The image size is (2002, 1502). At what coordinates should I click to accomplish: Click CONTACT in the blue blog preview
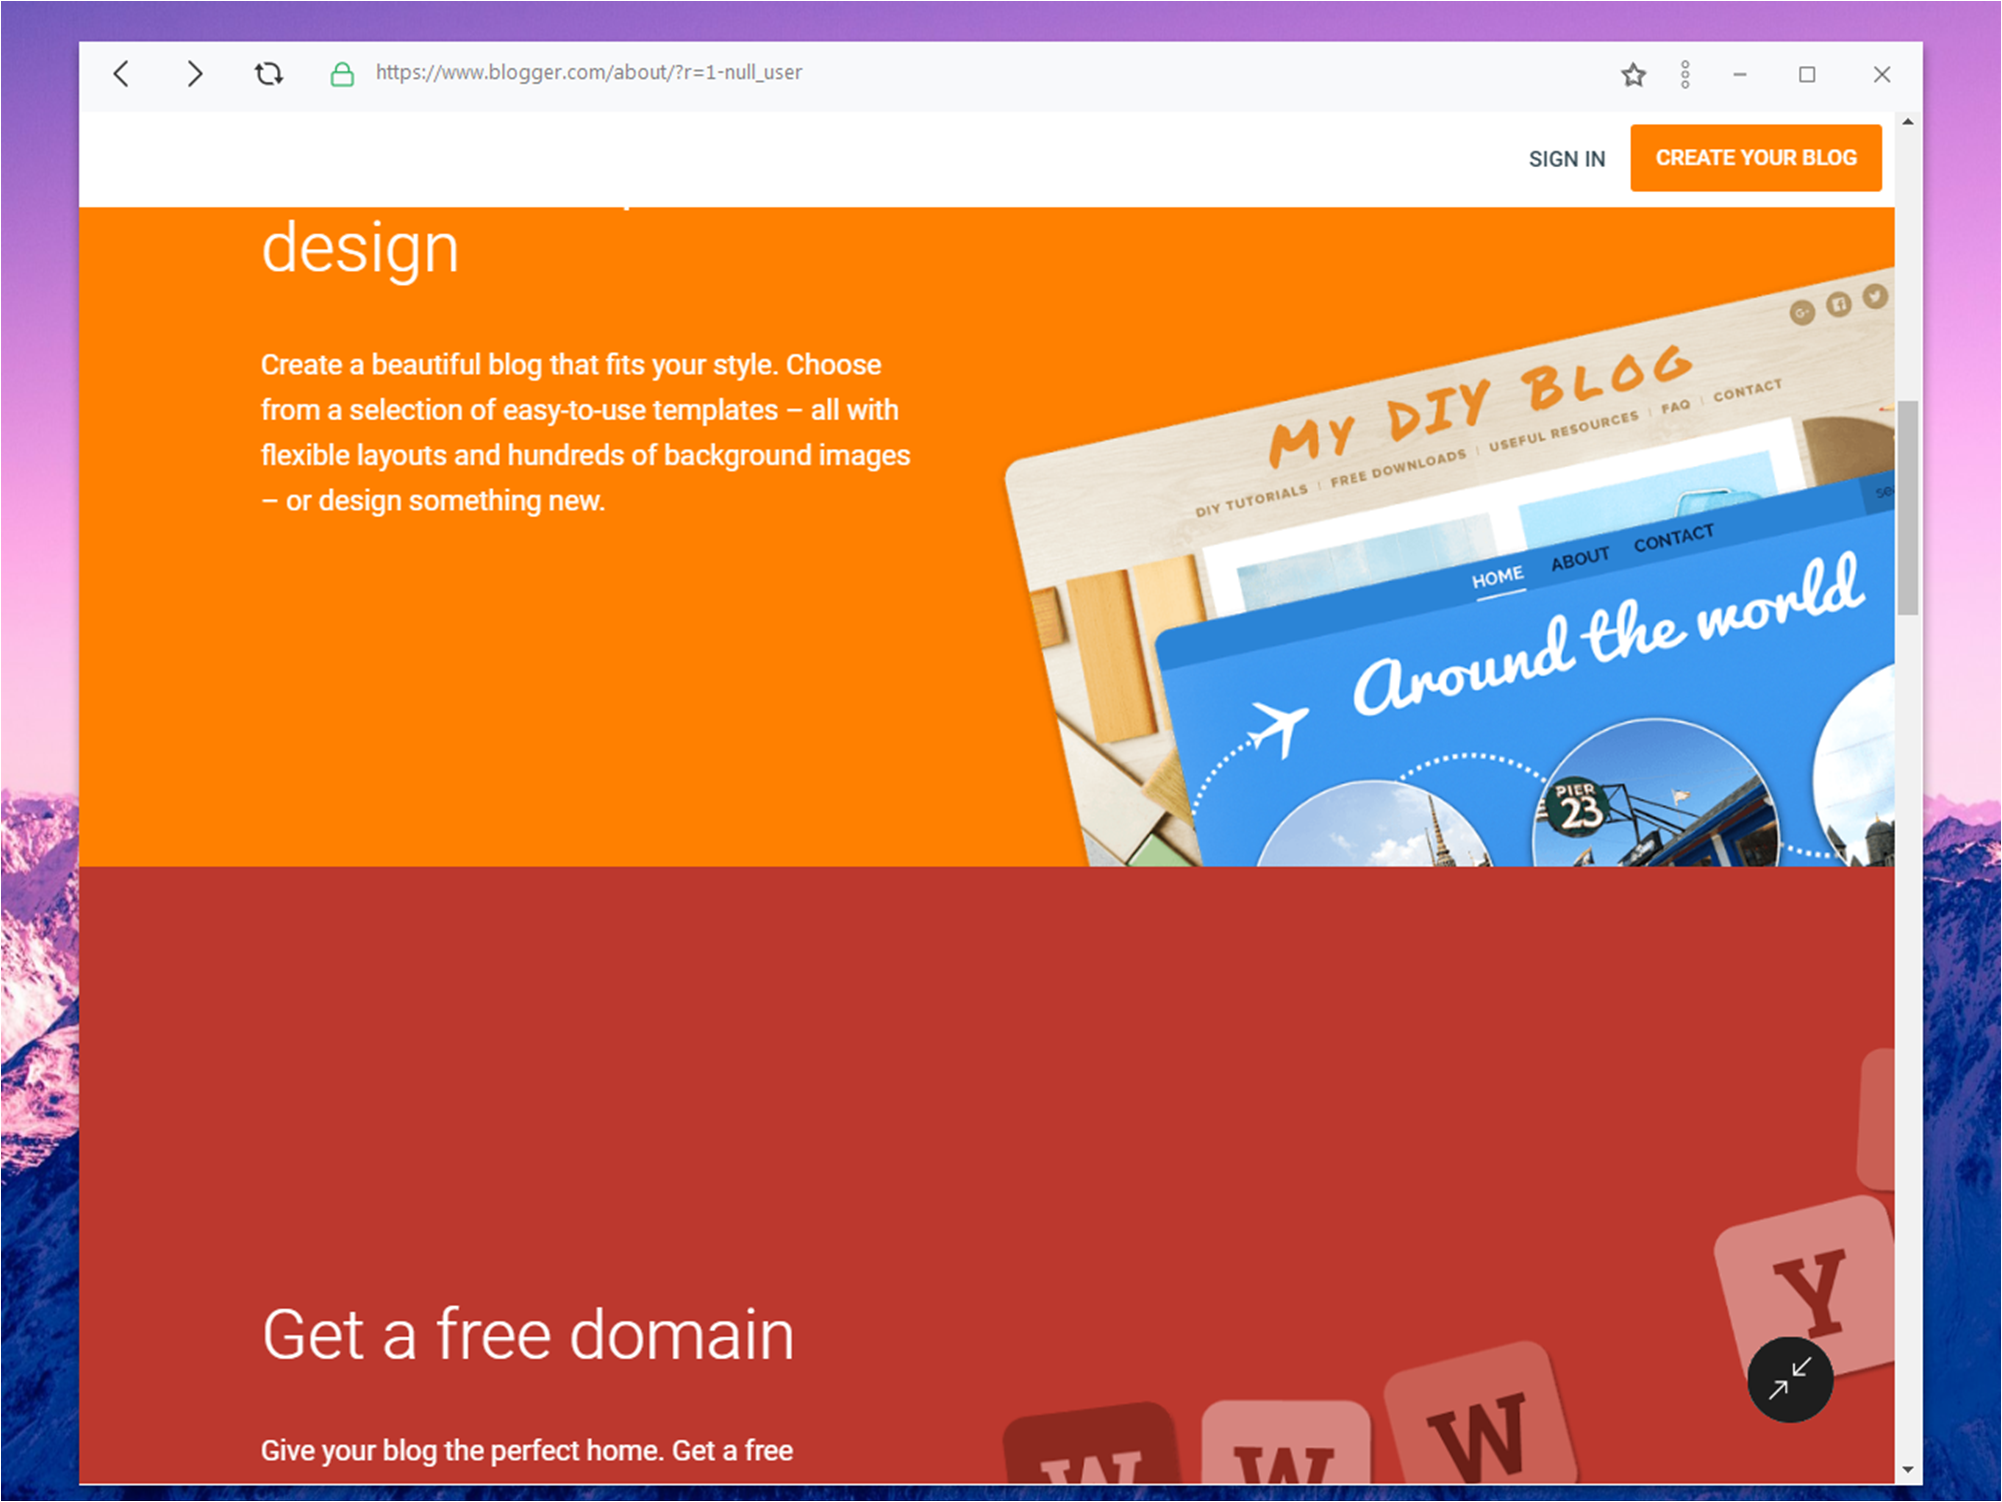click(1673, 539)
